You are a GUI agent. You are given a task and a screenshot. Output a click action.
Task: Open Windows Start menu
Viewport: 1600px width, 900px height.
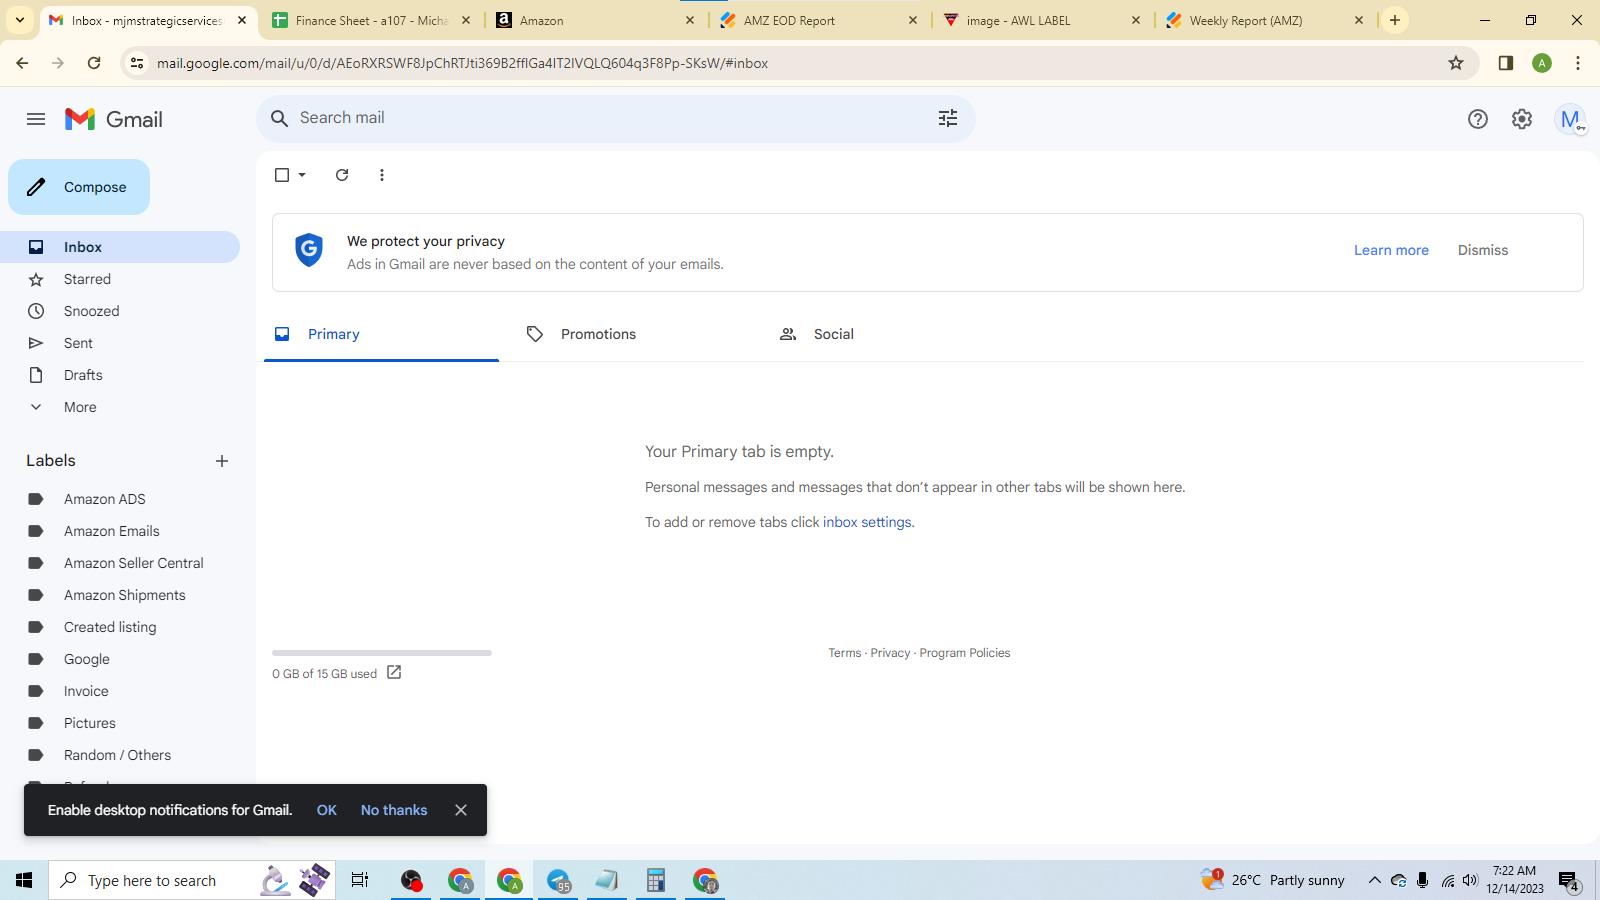click(24, 880)
